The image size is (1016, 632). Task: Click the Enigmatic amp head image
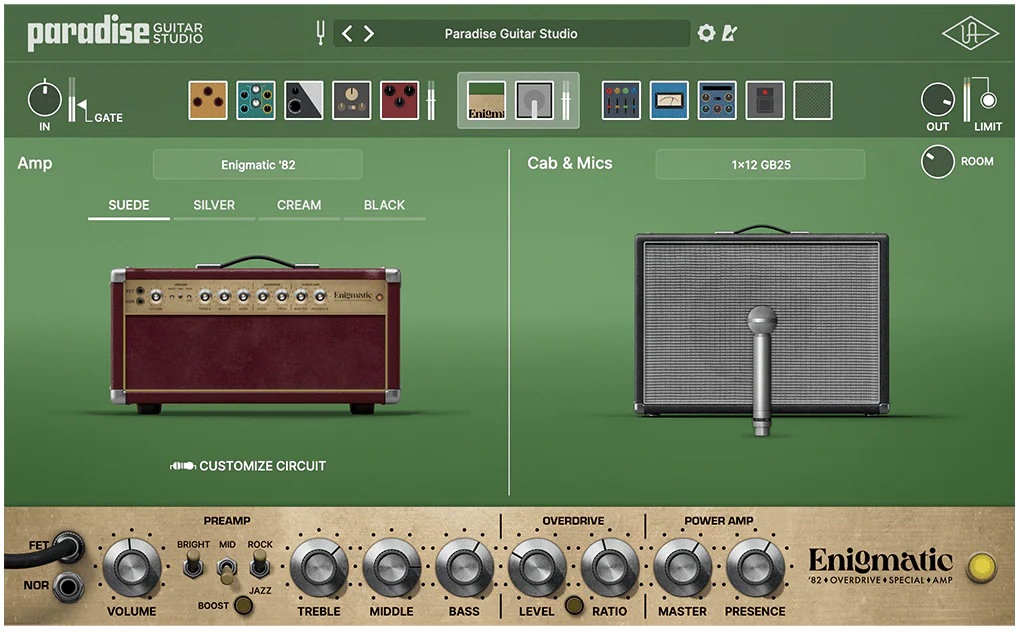255,335
